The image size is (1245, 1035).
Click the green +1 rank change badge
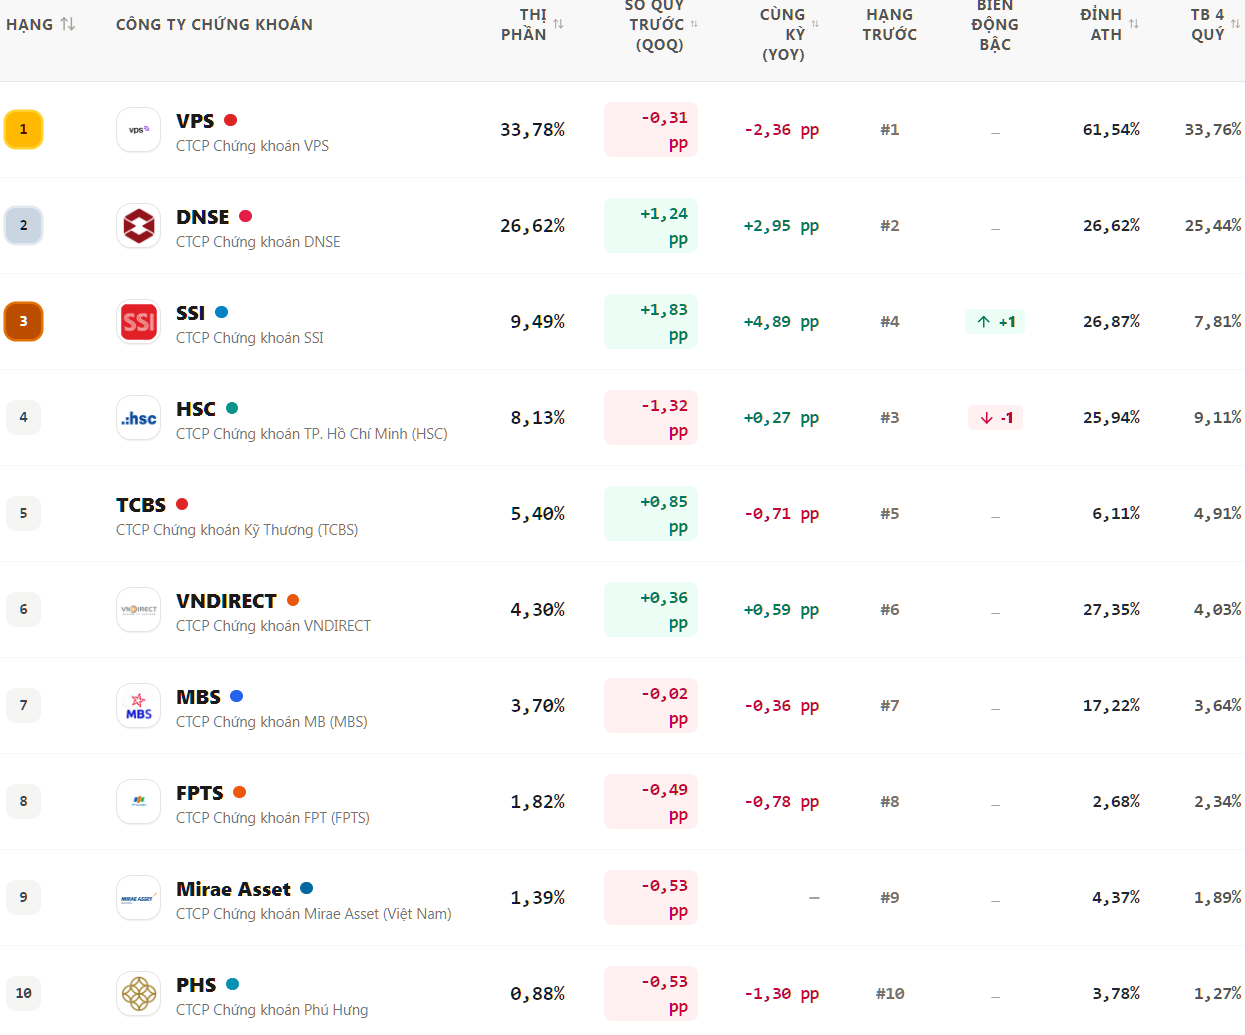995,322
